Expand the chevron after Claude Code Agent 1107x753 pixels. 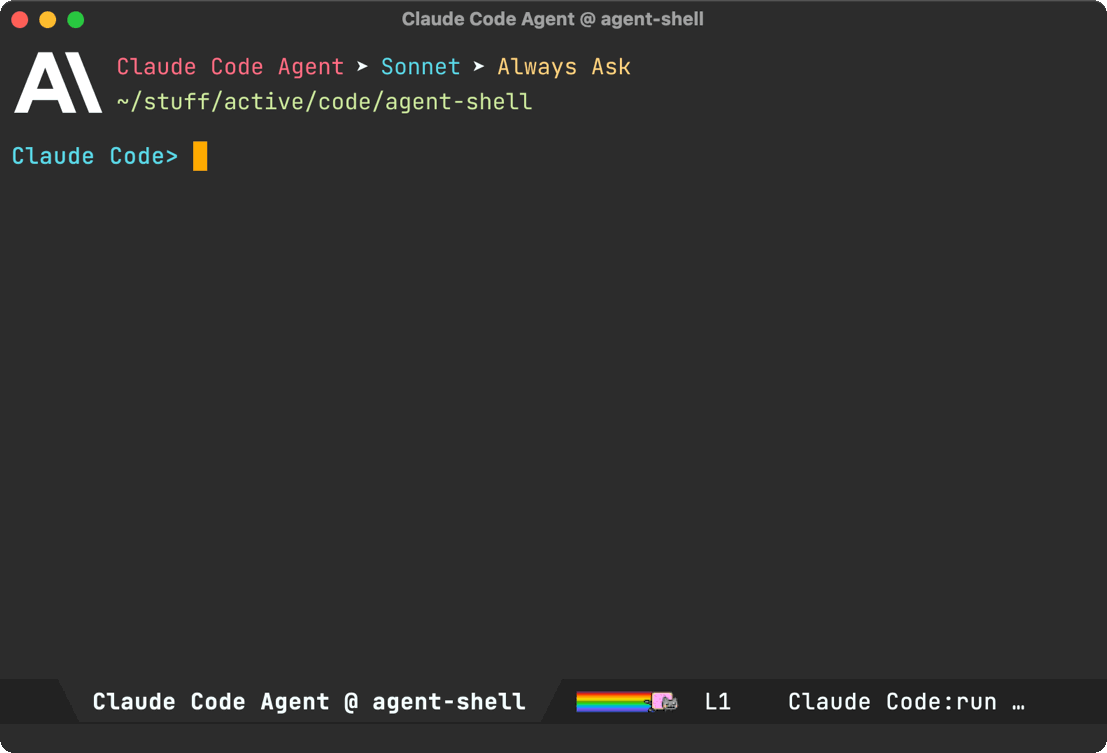[x=362, y=66]
